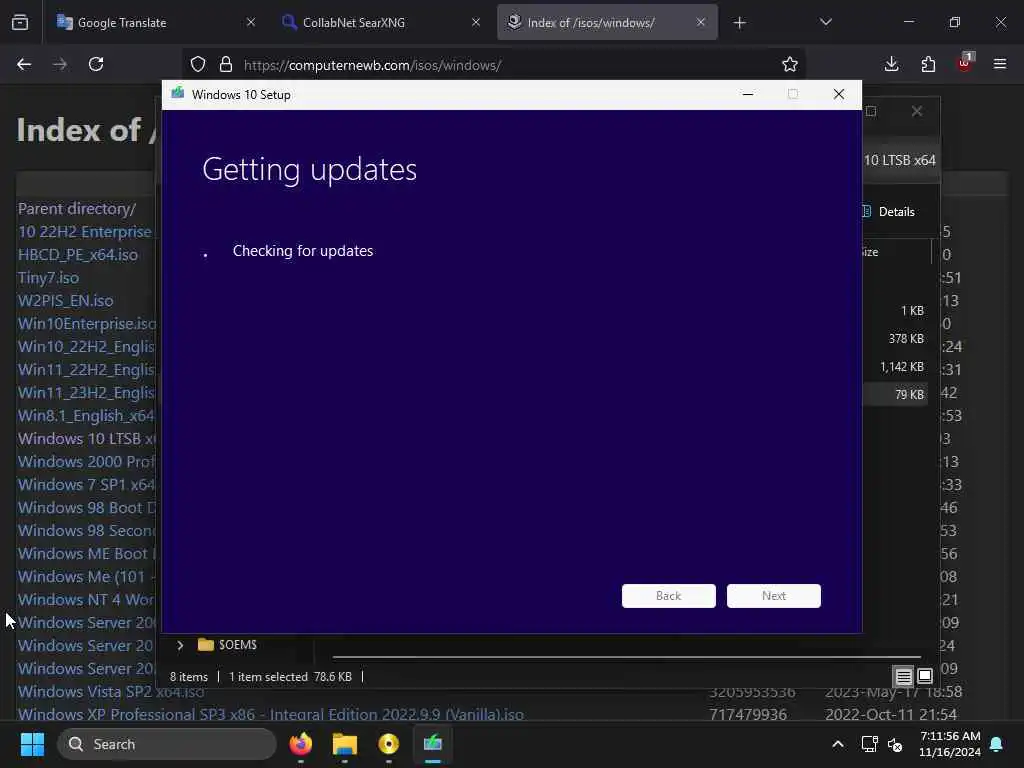The image size is (1024, 768).
Task: Open Windows Setup taskbar icon
Action: (x=432, y=744)
